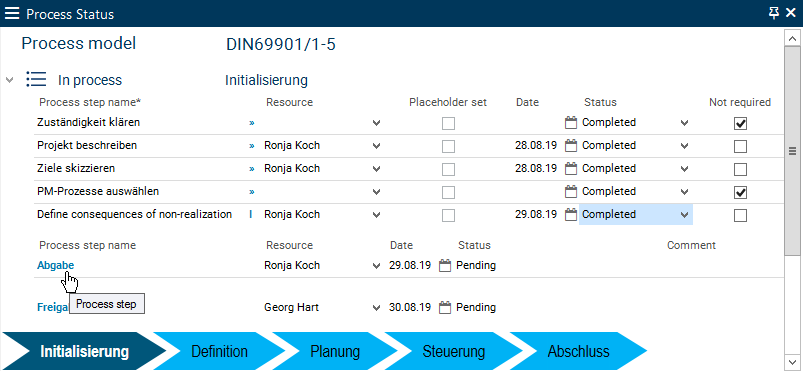Toggle Placeholder set for Projekt beschreiben
Image resolution: width=803 pixels, height=371 pixels.
click(x=449, y=147)
